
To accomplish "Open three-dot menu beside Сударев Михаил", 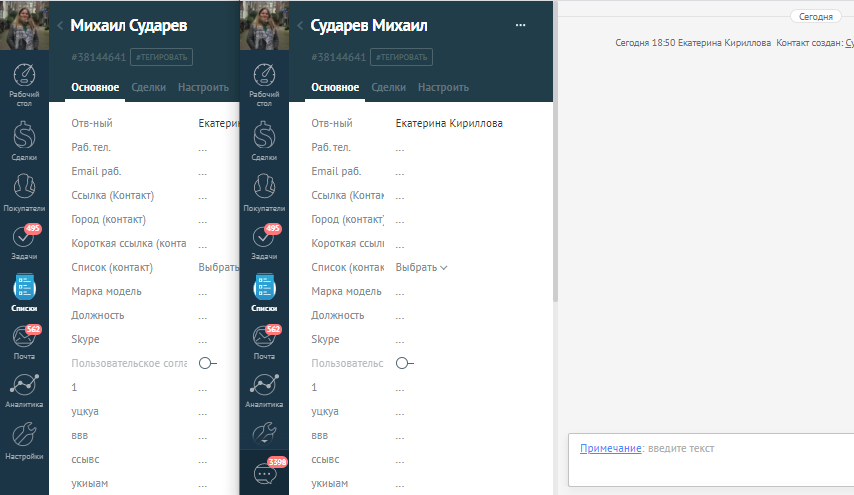I will pos(520,25).
